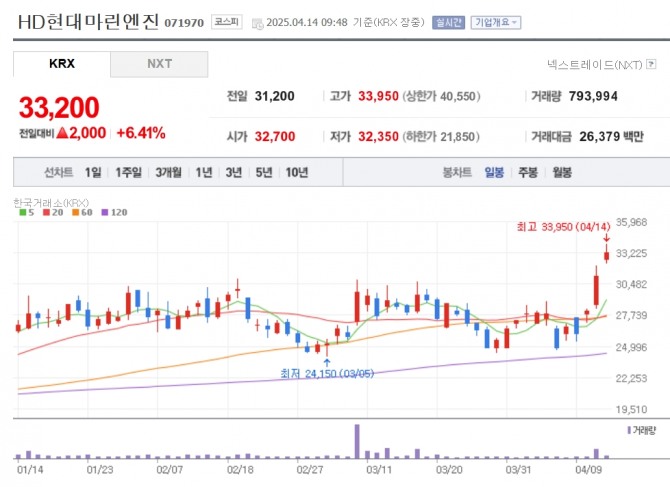The image size is (670, 487).
Task: Select the 10년 line chart period
Action: (297, 173)
